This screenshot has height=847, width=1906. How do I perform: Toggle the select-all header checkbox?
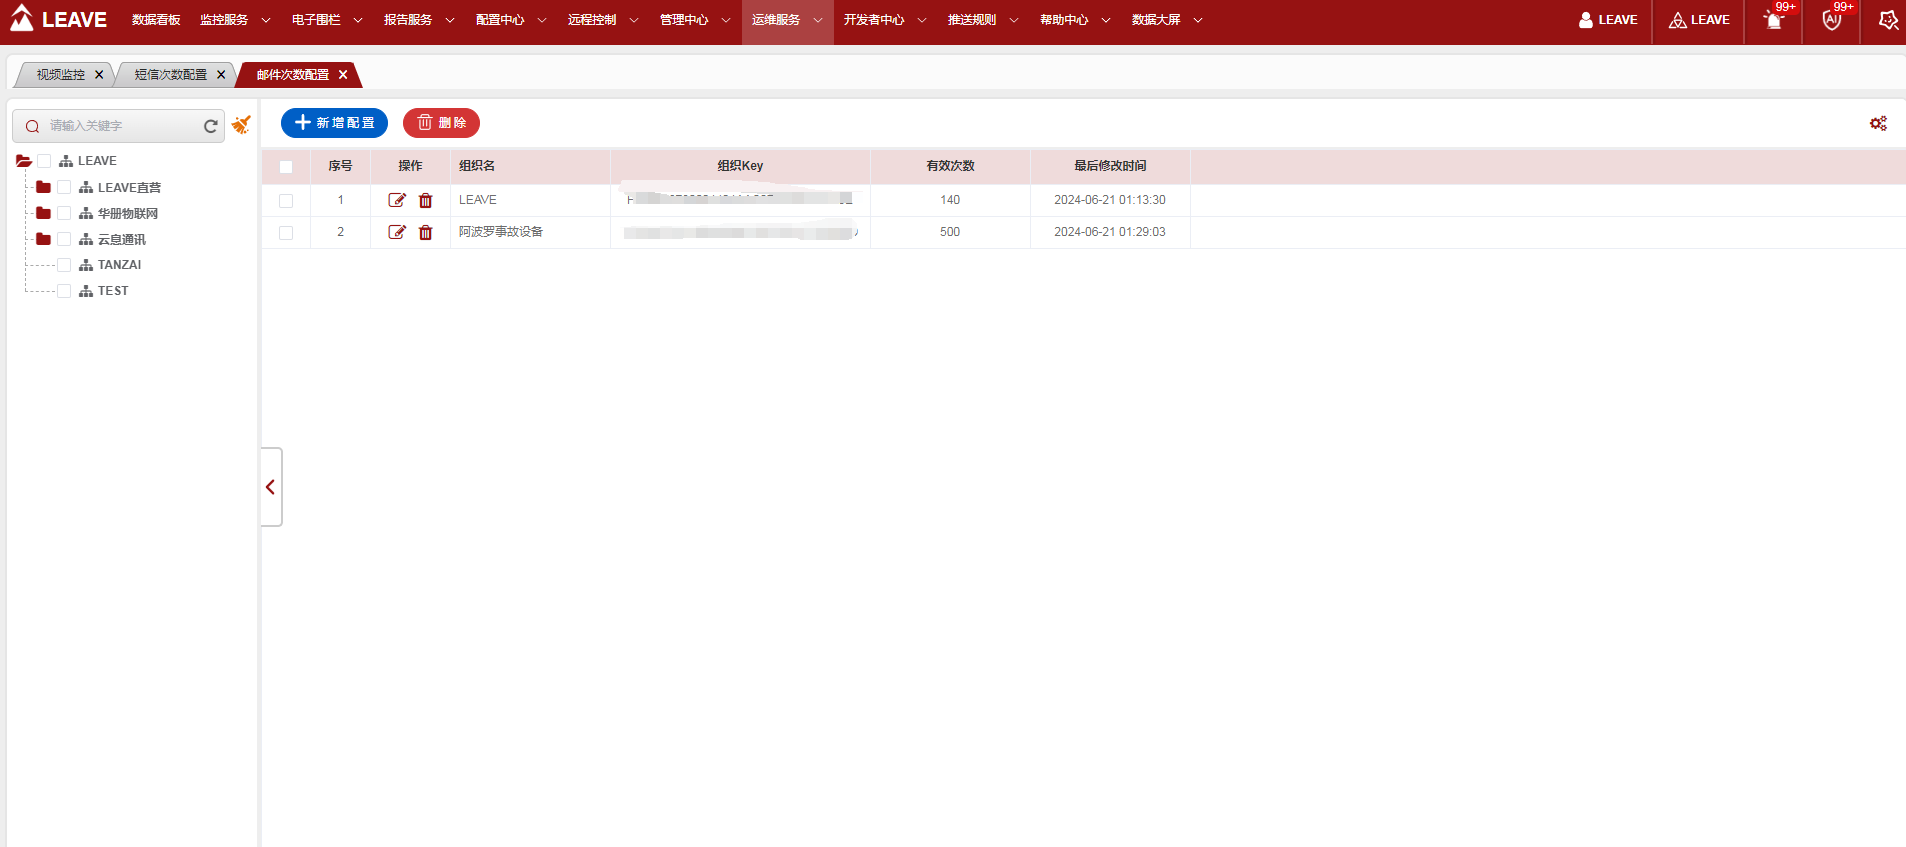point(286,167)
